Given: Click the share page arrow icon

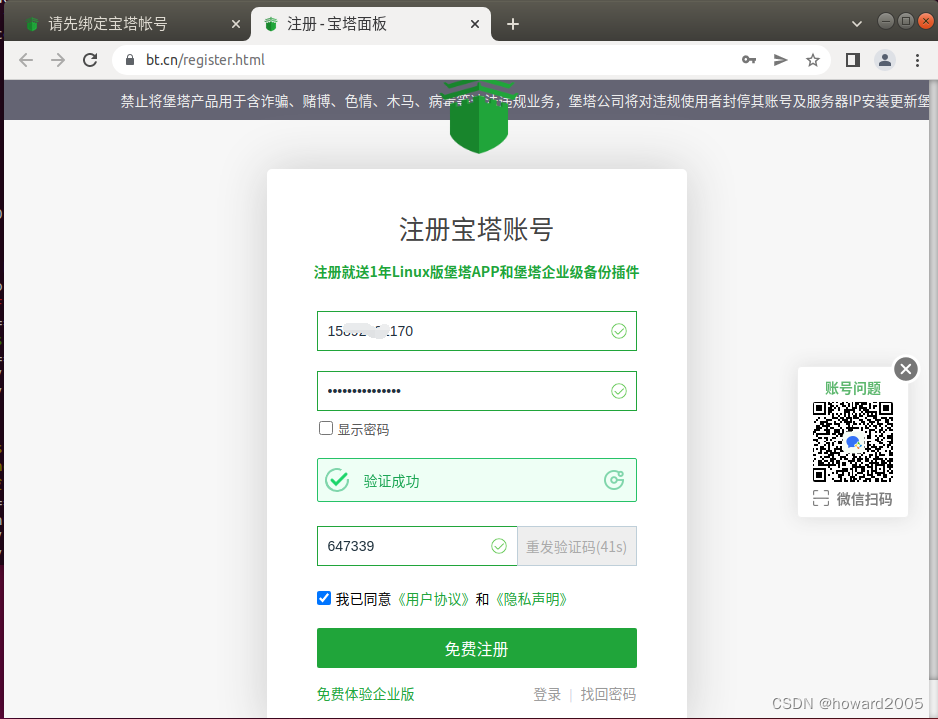Looking at the screenshot, I should click(781, 60).
